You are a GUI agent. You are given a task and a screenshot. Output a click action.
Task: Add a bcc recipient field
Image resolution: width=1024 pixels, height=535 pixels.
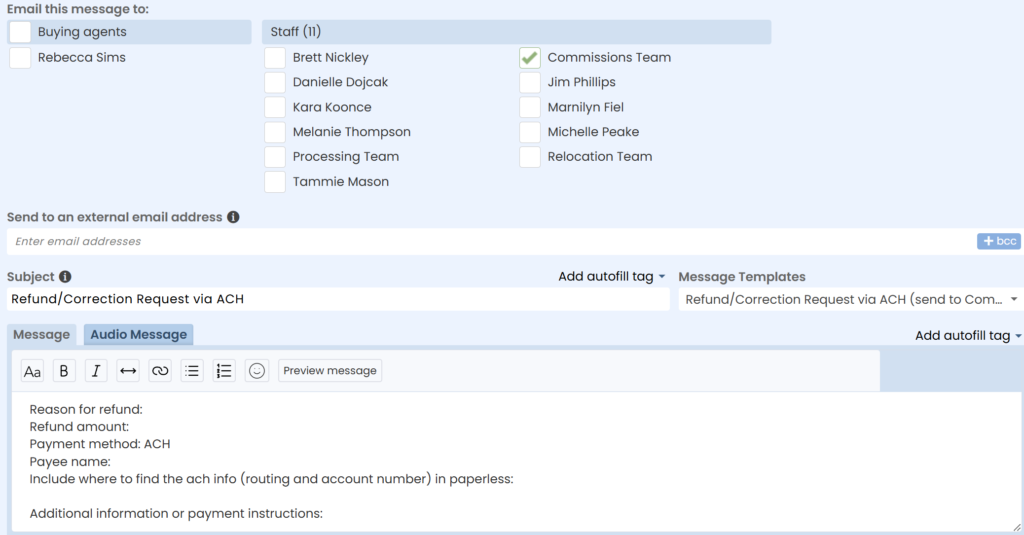pyautogui.click(x=999, y=241)
